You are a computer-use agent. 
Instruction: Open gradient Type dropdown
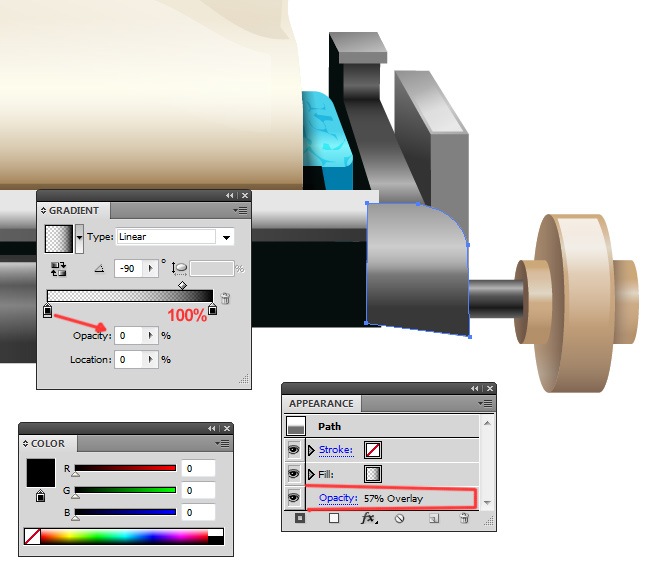point(226,237)
